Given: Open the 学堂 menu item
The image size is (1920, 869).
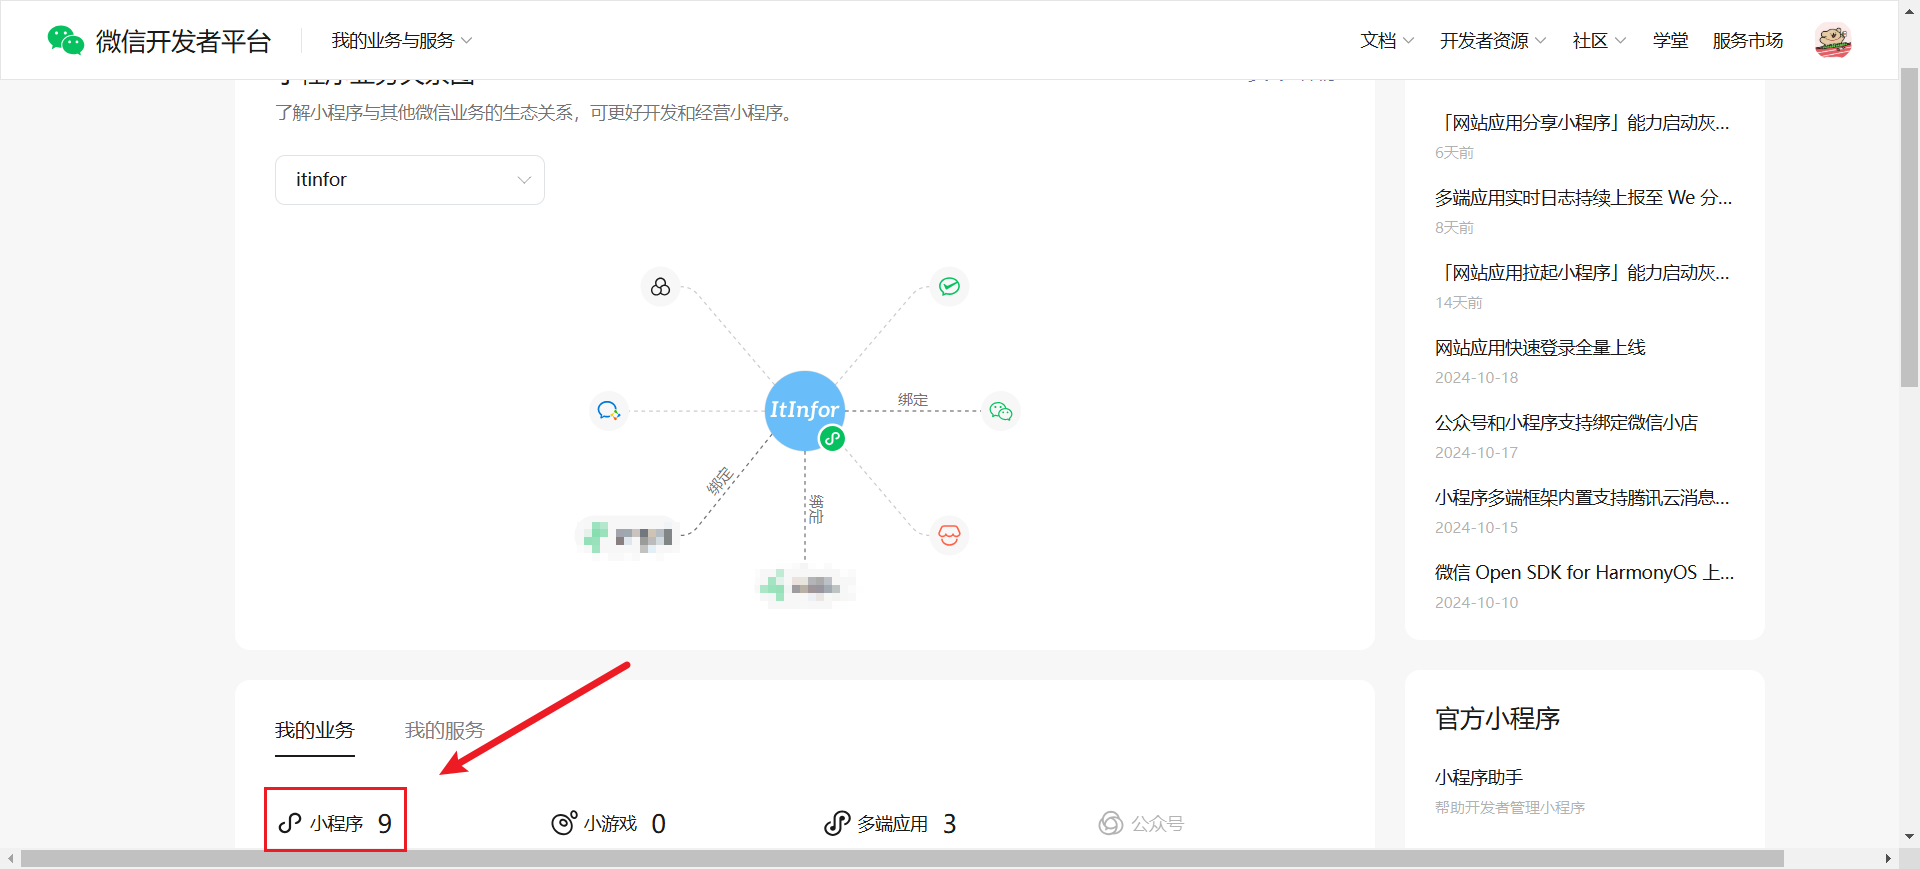Looking at the screenshot, I should pos(1670,41).
